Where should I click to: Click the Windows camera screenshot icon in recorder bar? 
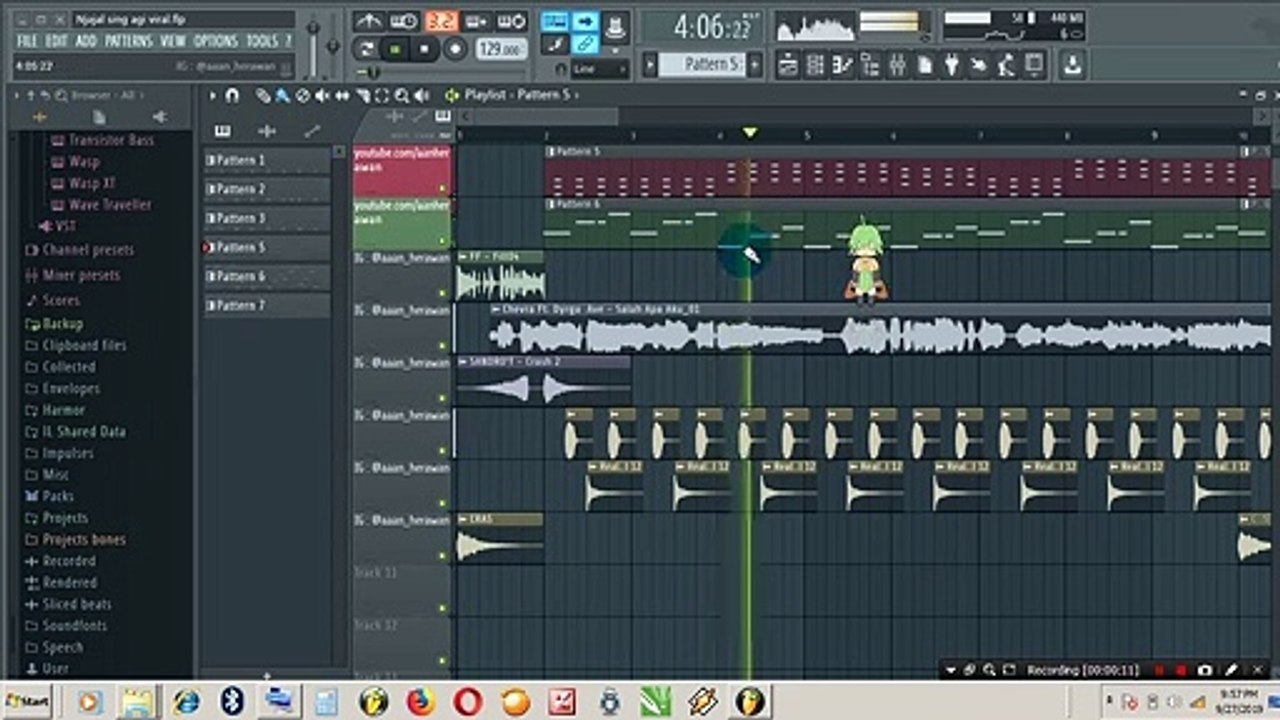coord(1205,670)
